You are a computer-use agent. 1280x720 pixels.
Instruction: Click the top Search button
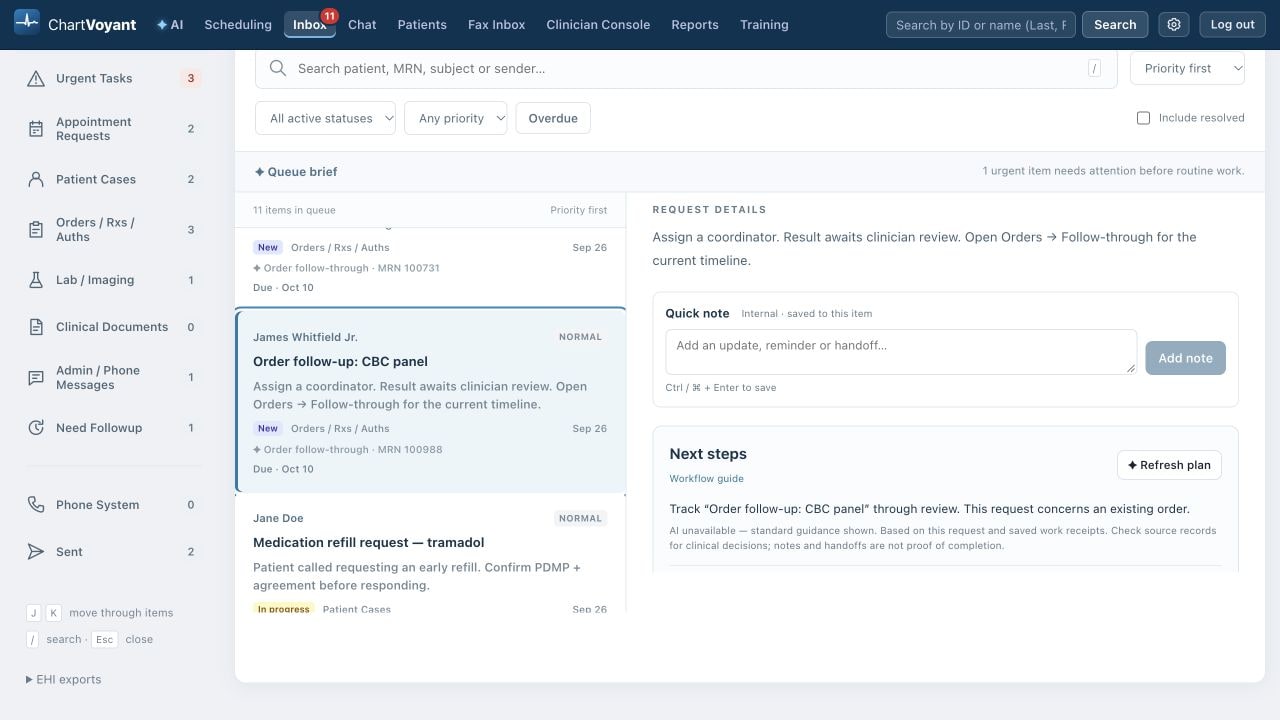(1115, 25)
